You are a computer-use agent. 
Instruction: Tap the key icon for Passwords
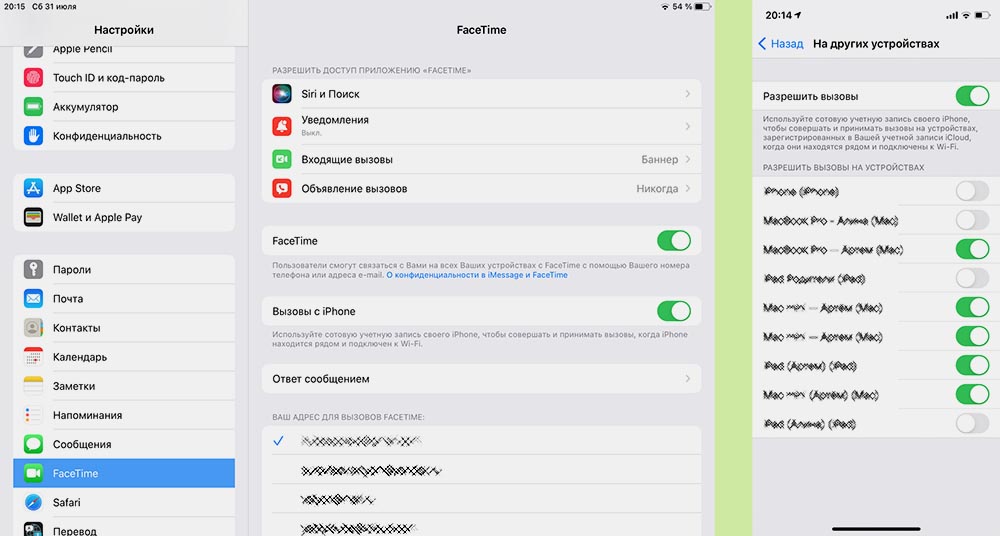coord(33,269)
